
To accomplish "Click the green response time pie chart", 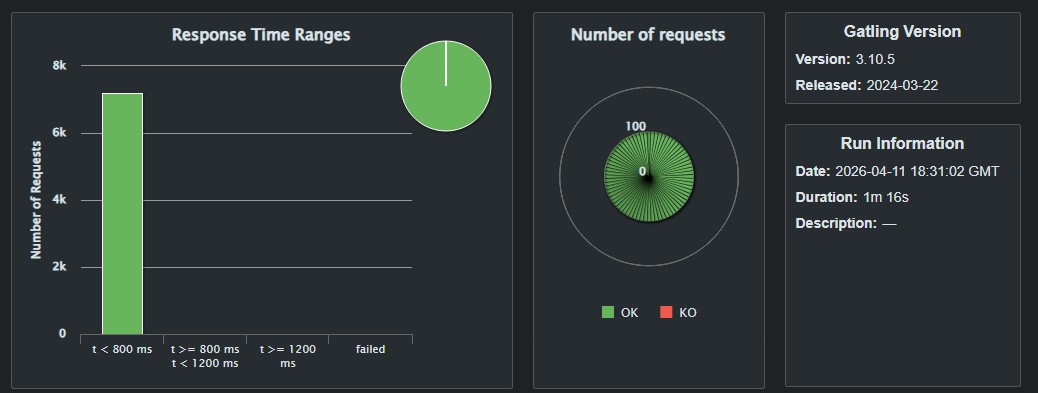I will (x=446, y=86).
